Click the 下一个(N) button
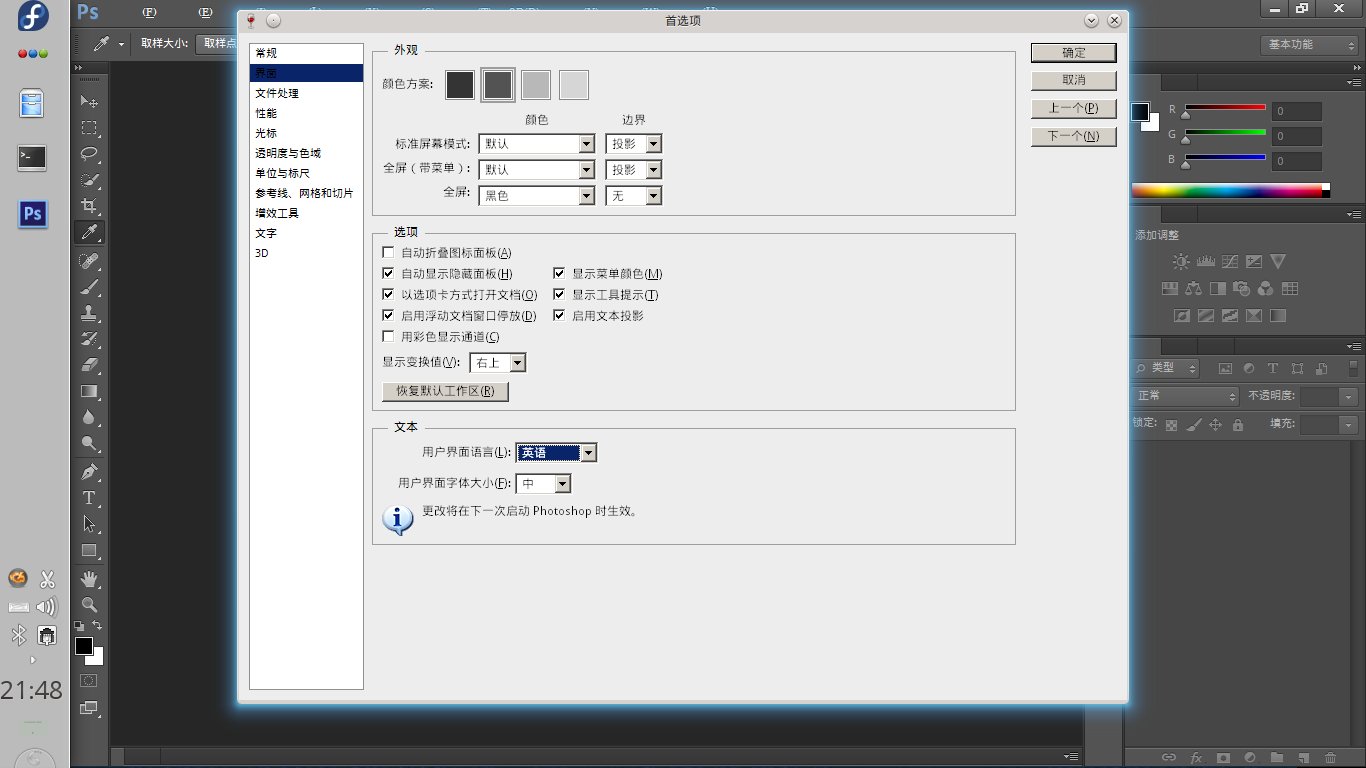This screenshot has height=768, width=1366. 1074,136
